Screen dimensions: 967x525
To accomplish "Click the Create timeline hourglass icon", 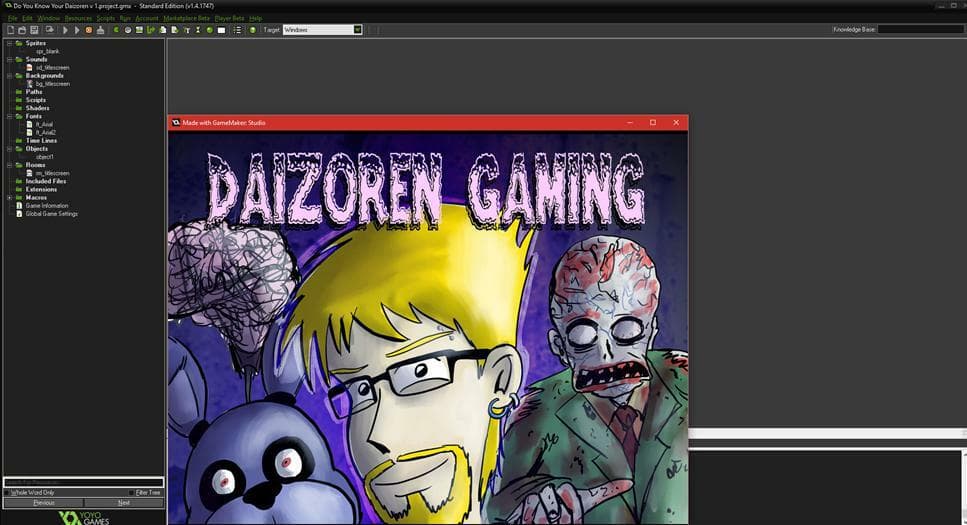I will (198, 30).
